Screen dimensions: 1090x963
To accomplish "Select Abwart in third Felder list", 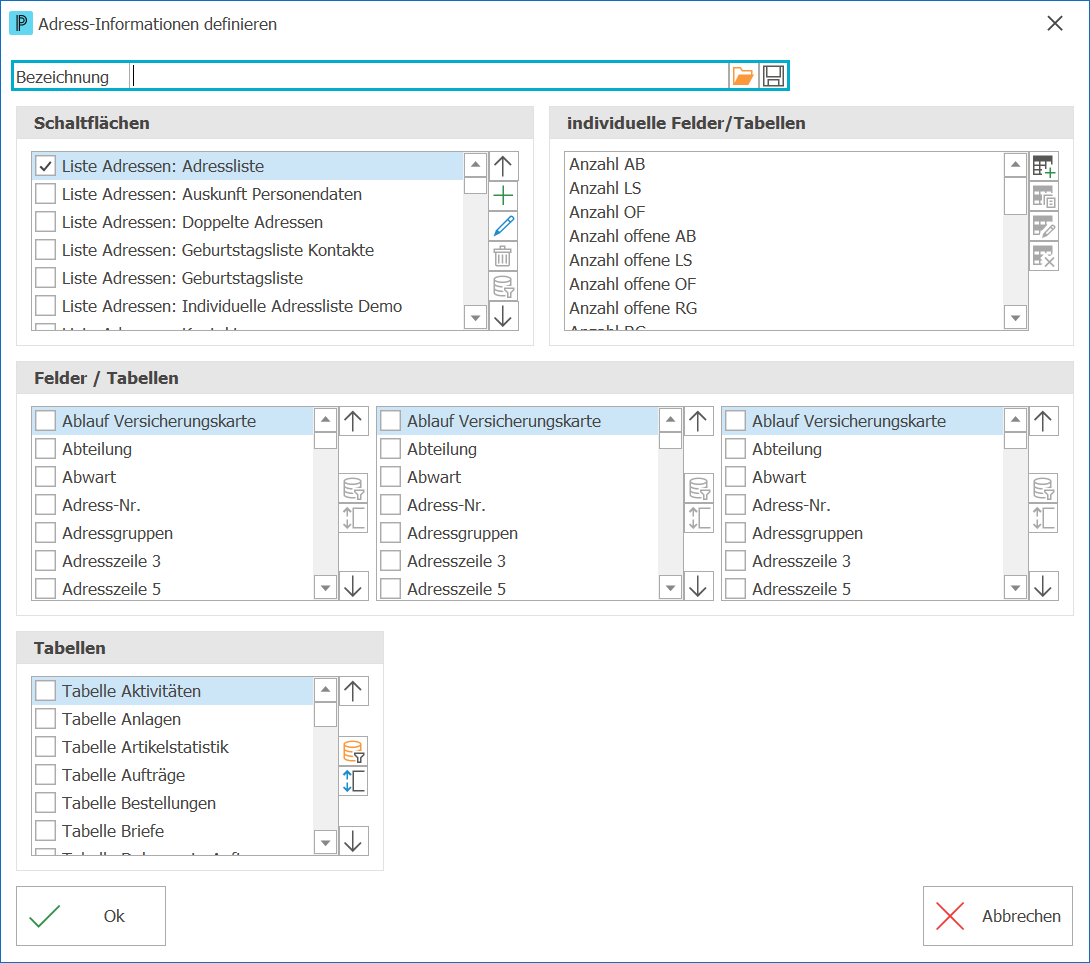I will point(863,477).
